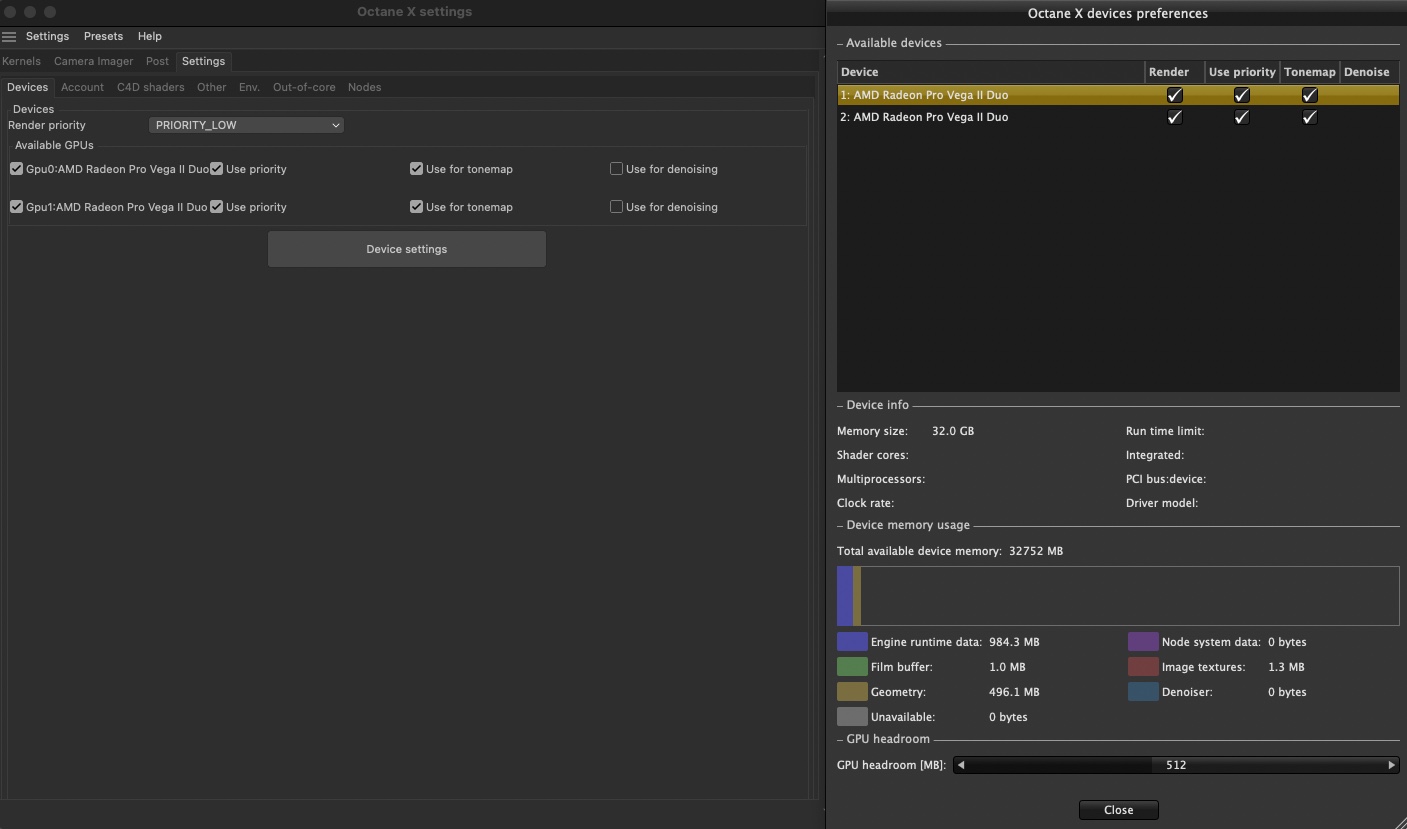Click the device memory usage bar
Viewport: 1407px width, 829px height.
(x=1118, y=596)
